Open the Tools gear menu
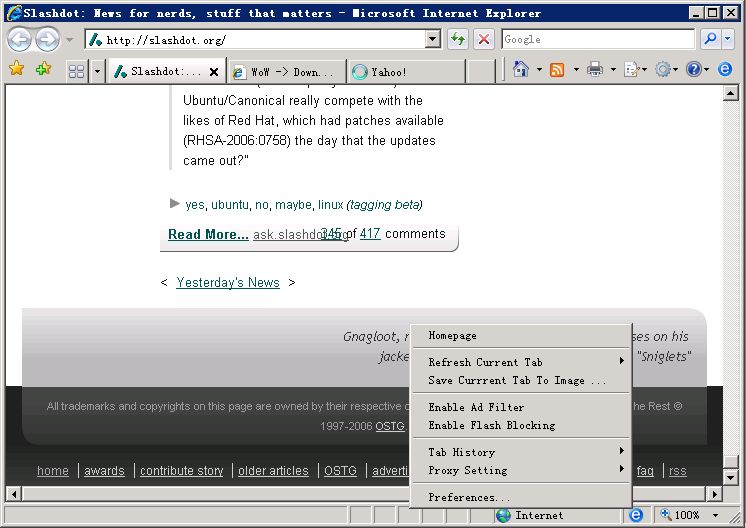The image size is (746, 528). click(665, 70)
